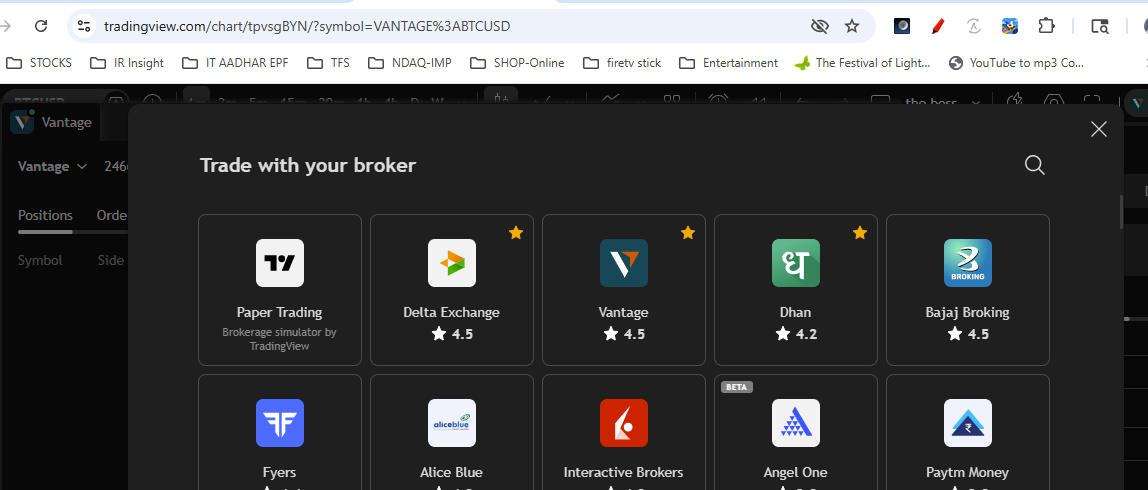Click the Side column header
The height and width of the screenshot is (490, 1148).
click(111, 260)
